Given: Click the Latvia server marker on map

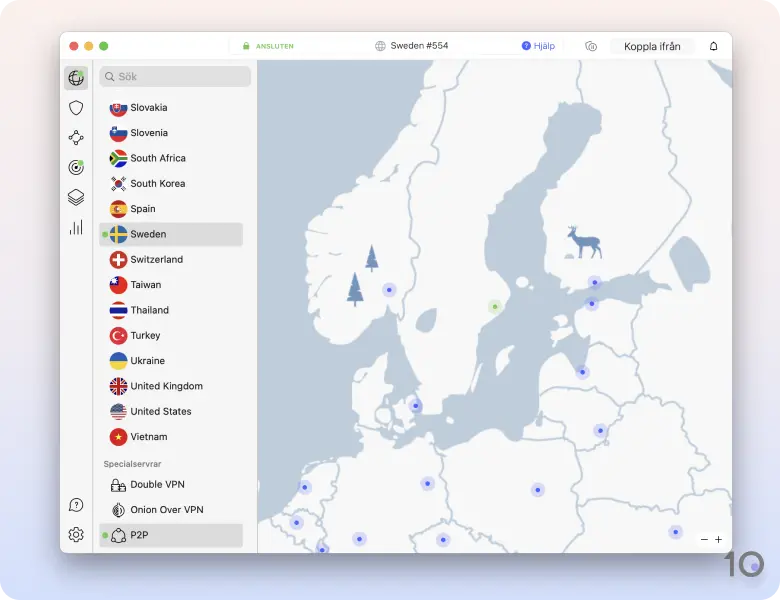Looking at the screenshot, I should click(x=582, y=372).
